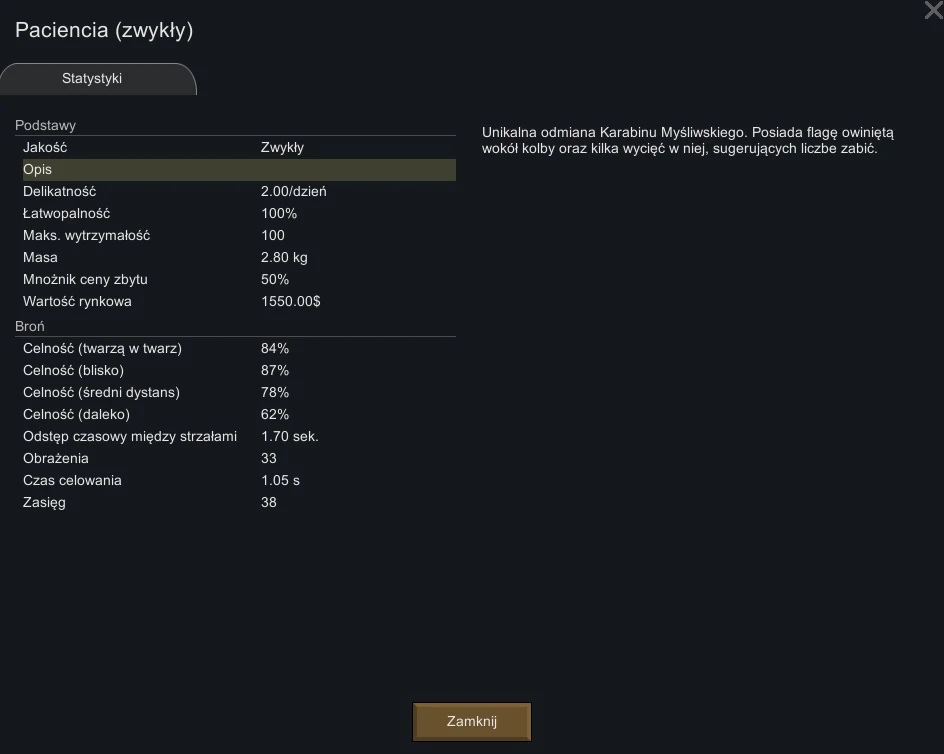Select the Czas celowania row
Screen dimensions: 944x754
239,481
